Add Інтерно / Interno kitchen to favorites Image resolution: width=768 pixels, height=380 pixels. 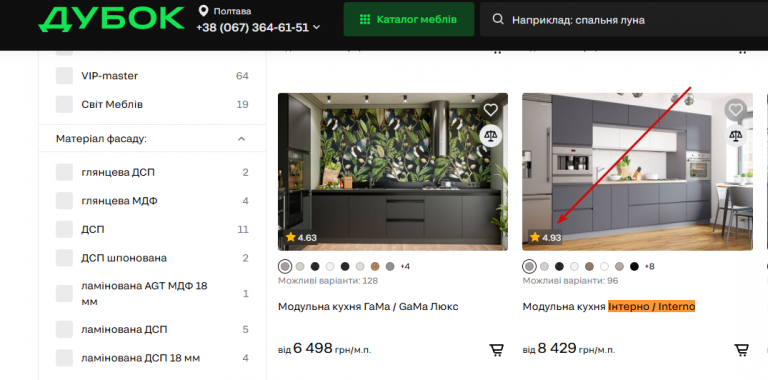735,110
